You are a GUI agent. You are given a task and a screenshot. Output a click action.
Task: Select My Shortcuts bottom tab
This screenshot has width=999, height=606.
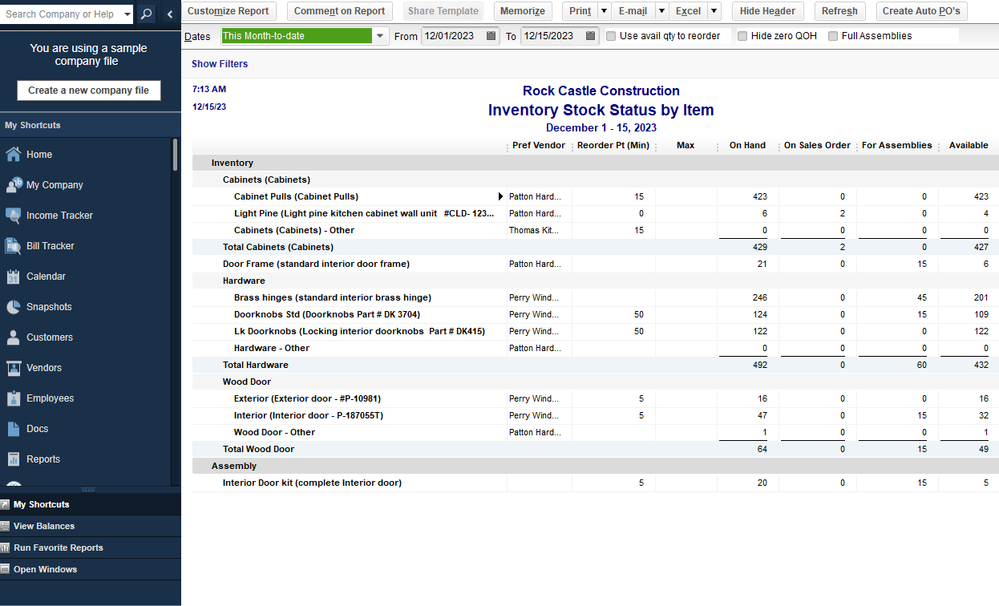pyautogui.click(x=90, y=505)
